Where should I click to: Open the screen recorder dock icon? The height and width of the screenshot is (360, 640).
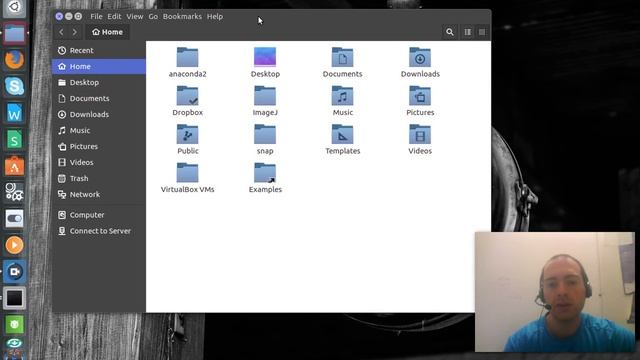click(x=14, y=271)
